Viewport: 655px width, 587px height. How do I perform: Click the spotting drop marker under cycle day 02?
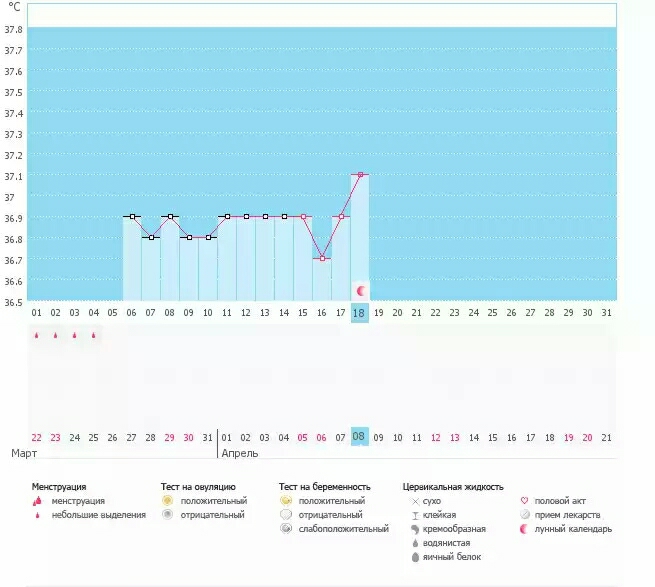[x=56, y=335]
